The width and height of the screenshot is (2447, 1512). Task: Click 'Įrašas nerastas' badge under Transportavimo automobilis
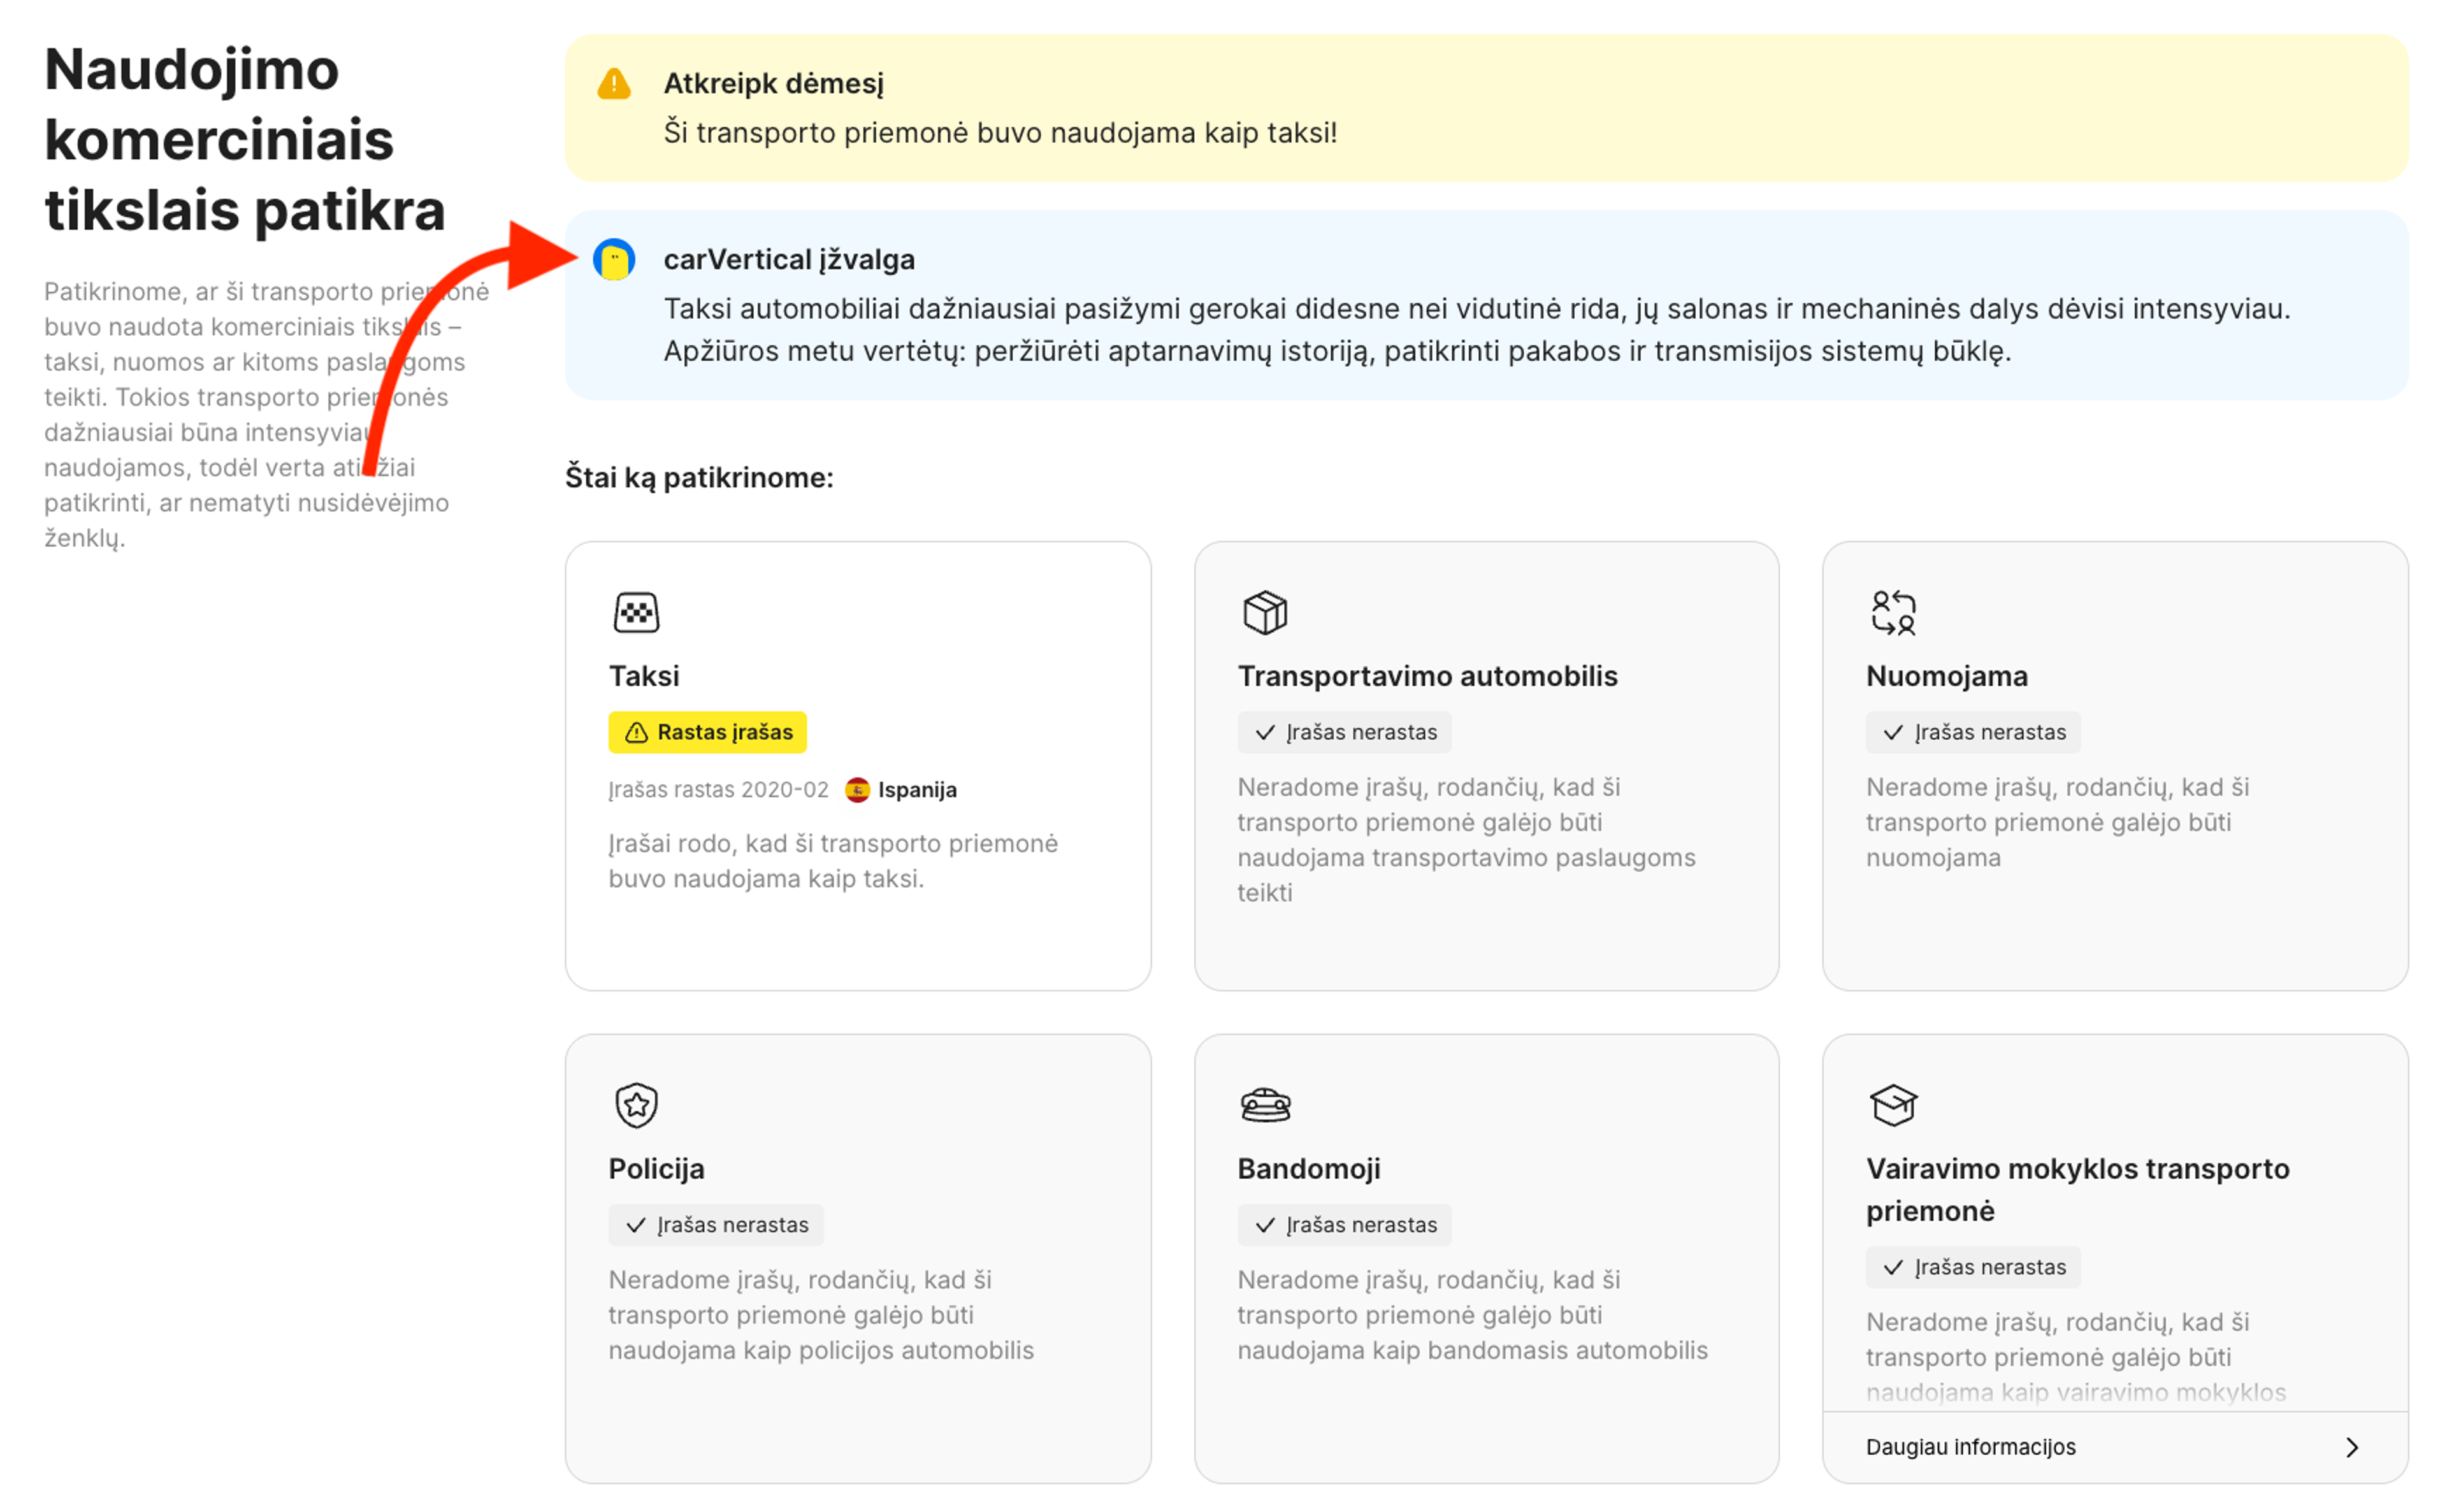(x=1344, y=732)
